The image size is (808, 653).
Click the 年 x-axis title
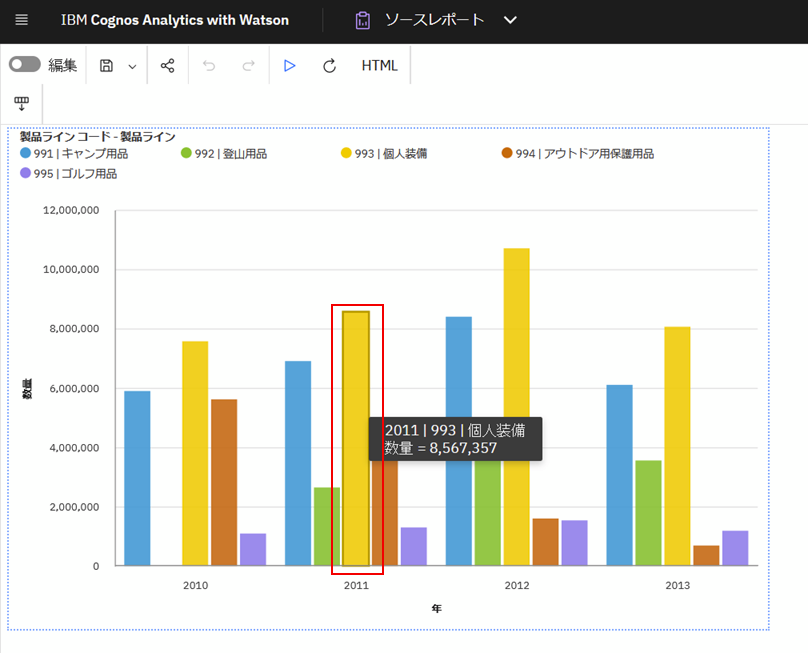(436, 609)
